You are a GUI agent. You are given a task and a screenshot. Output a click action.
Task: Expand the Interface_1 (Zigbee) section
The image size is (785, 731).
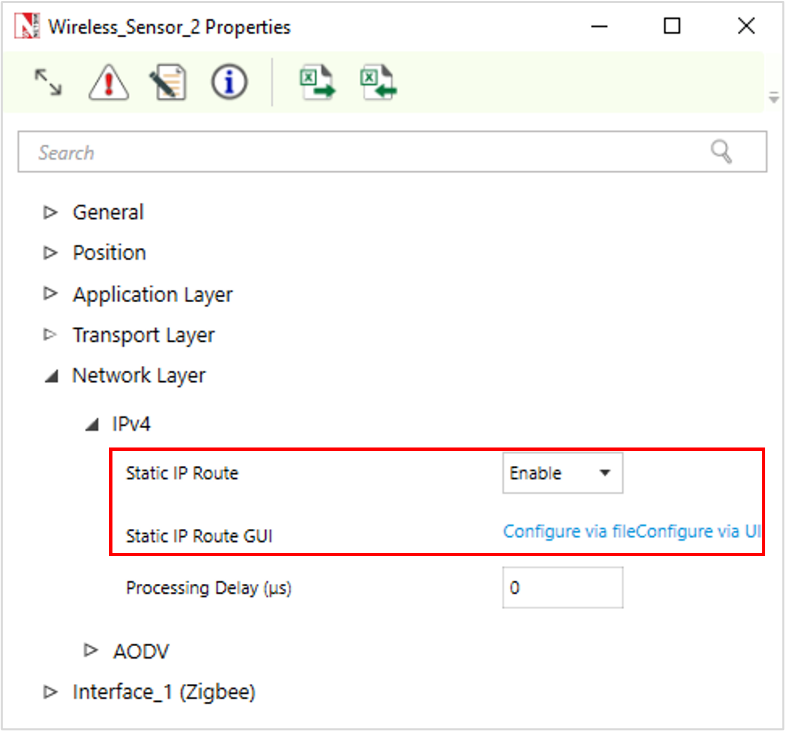click(x=50, y=692)
